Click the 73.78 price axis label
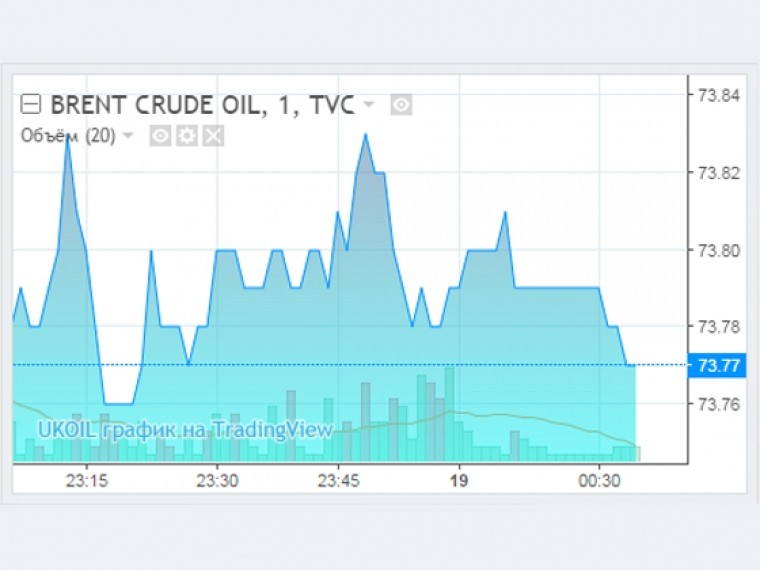Image resolution: width=760 pixels, height=570 pixels. click(718, 327)
